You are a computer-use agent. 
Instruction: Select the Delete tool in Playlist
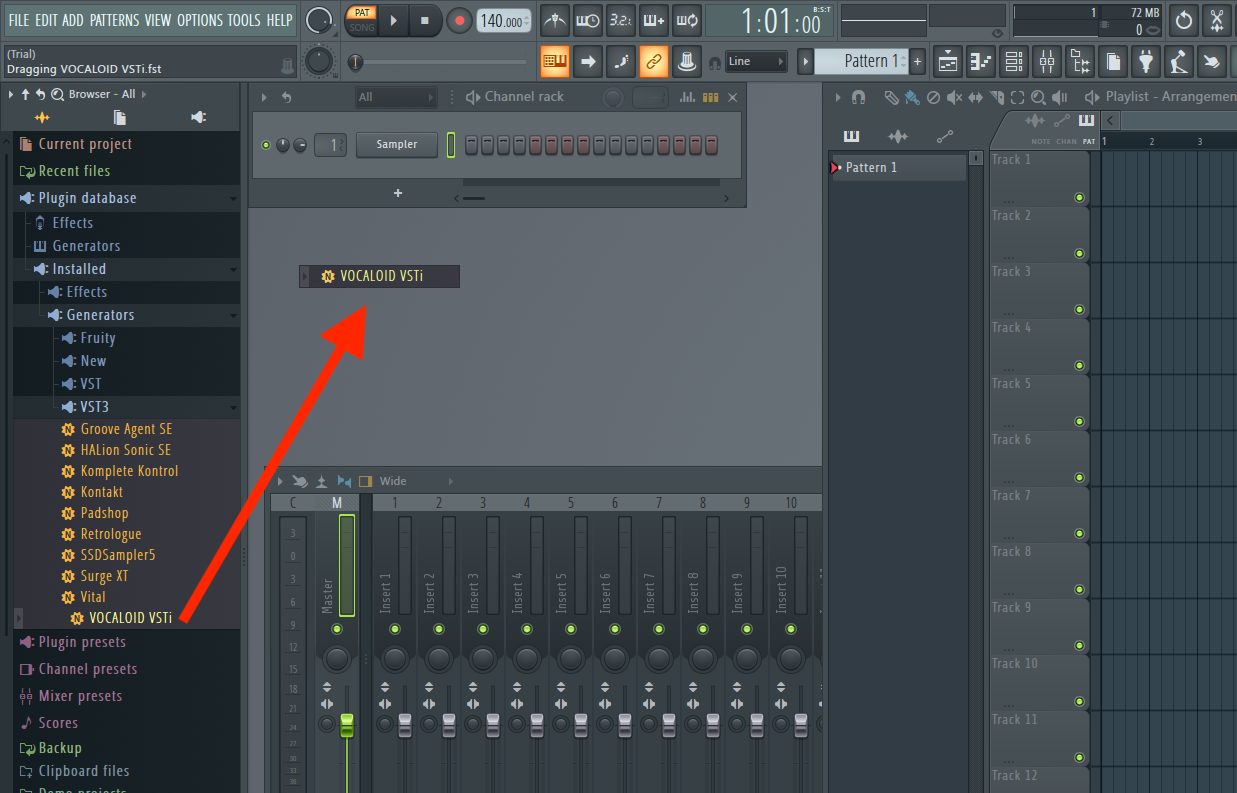tap(933, 97)
